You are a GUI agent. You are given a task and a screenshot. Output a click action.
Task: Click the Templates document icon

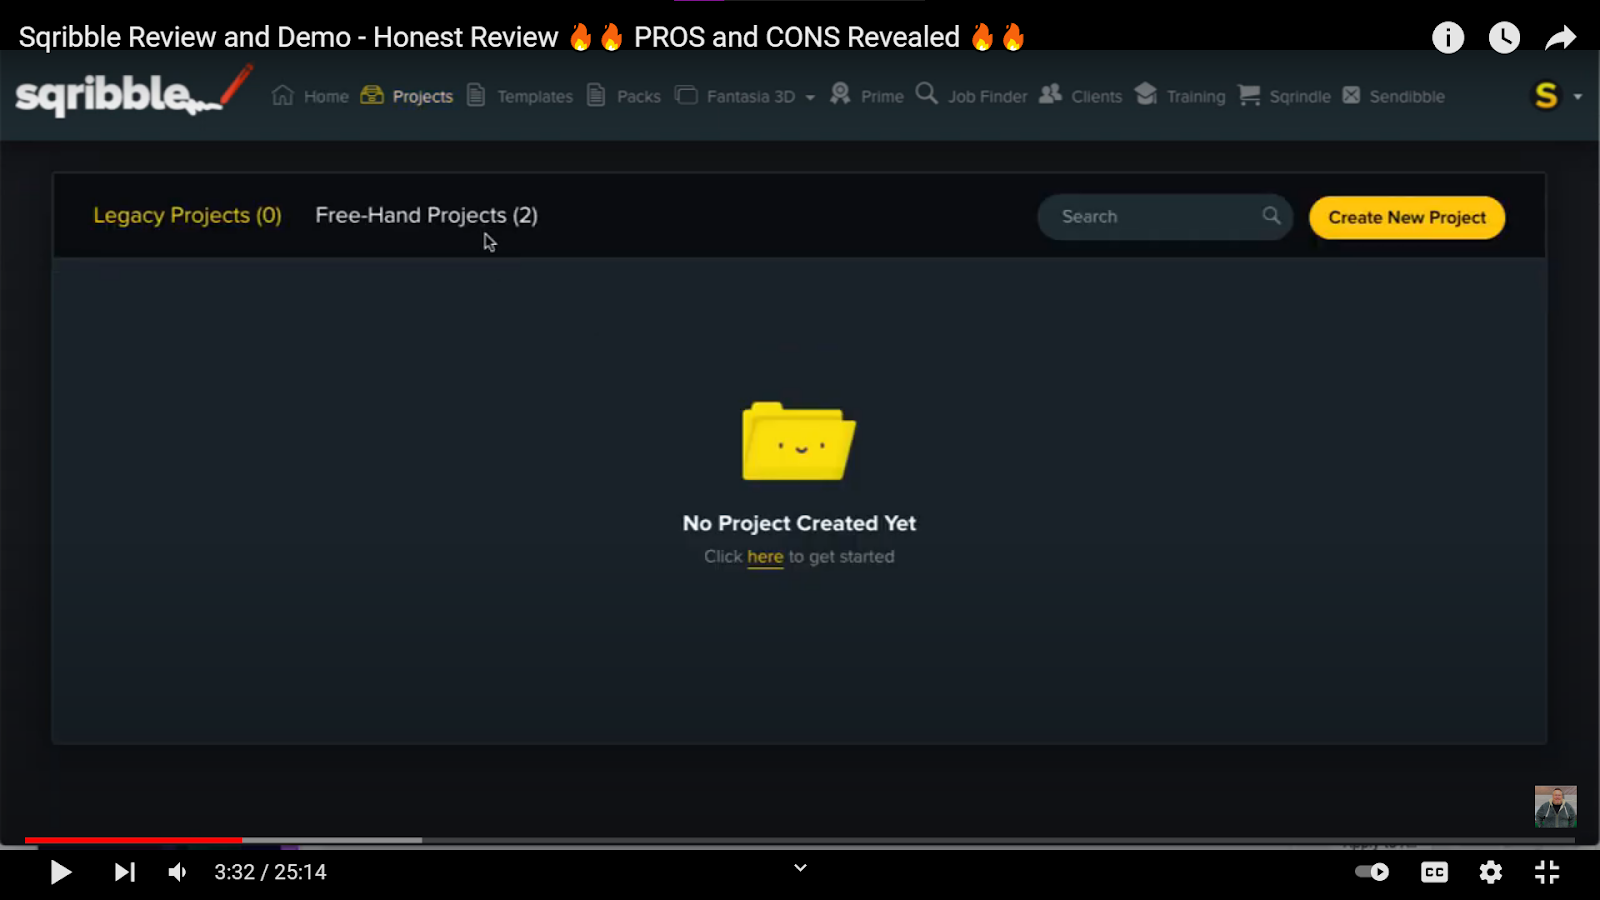[x=476, y=95]
